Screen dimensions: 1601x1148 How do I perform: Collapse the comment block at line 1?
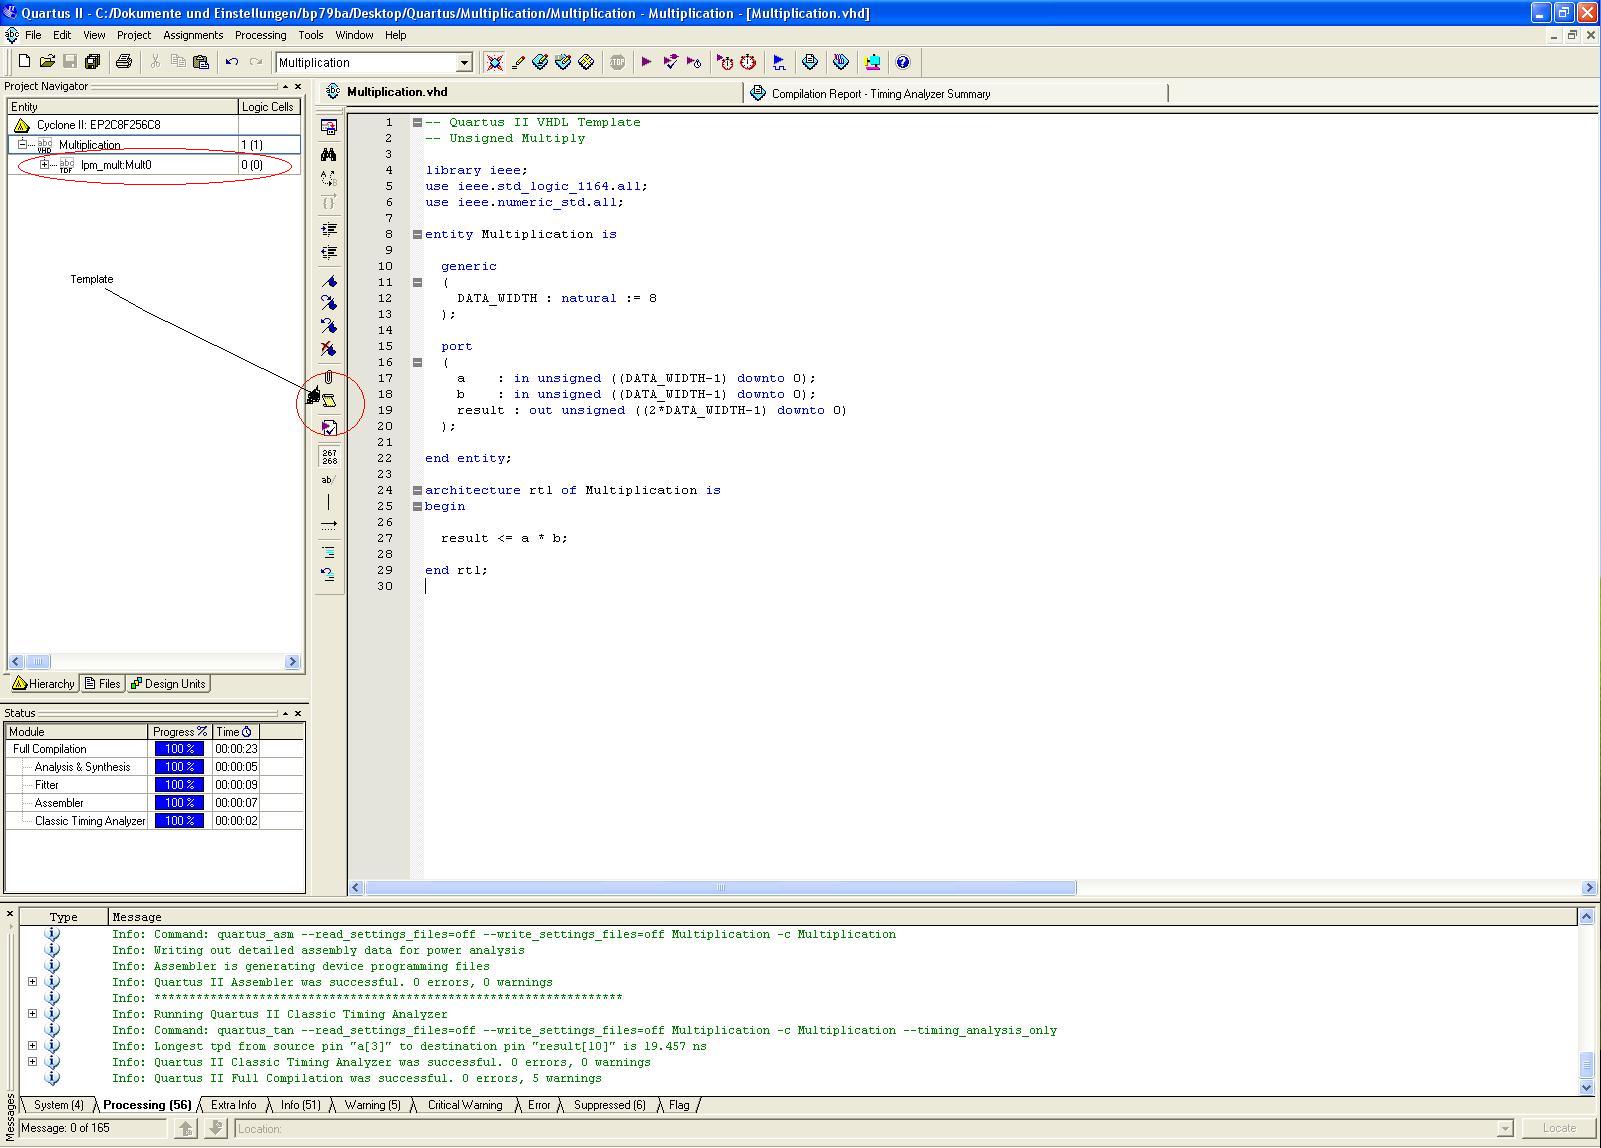[417, 122]
